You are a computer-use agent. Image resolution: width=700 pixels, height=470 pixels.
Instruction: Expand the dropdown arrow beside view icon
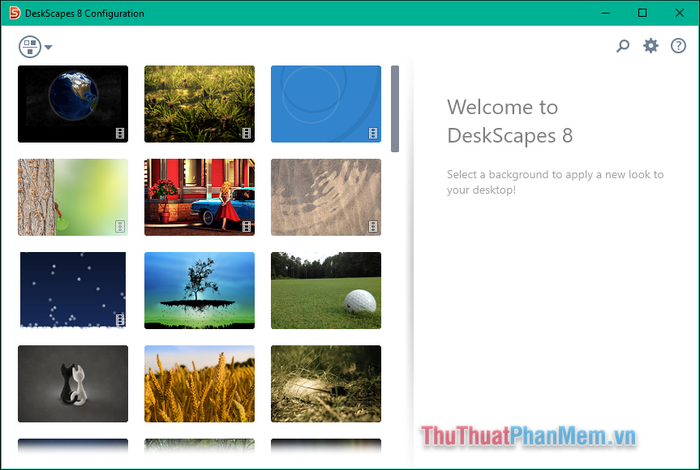pos(48,47)
